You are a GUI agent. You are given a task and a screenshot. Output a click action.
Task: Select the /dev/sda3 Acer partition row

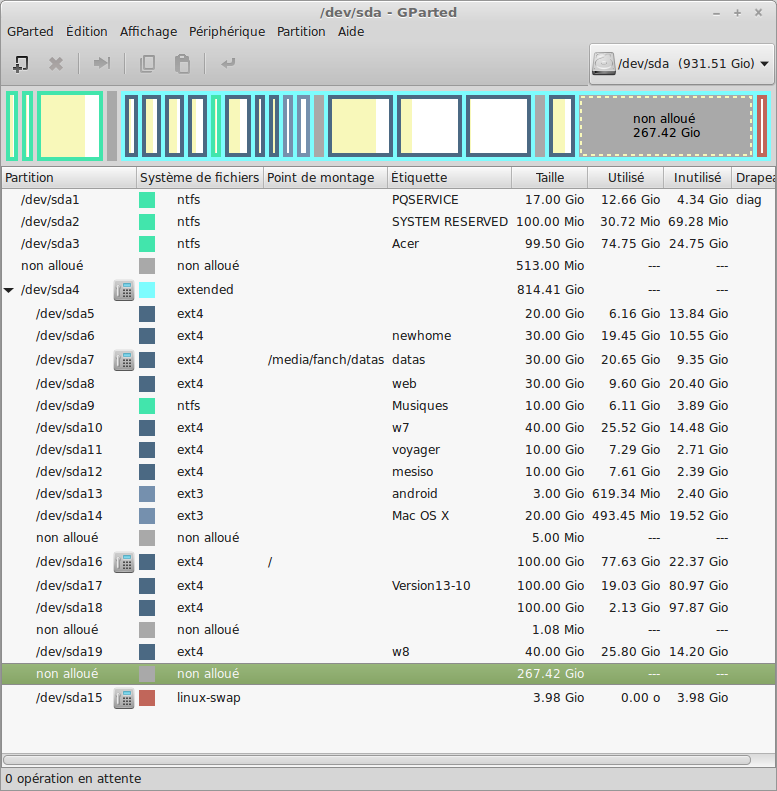pos(300,244)
